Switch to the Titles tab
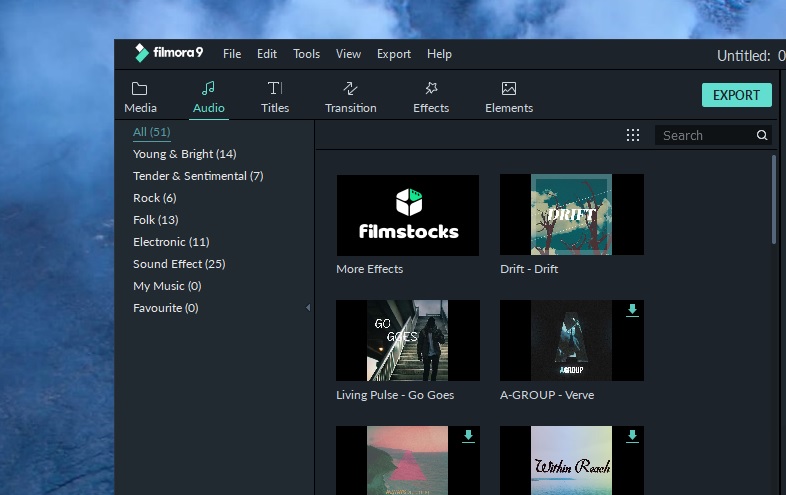Viewport: 786px width, 495px height. point(275,97)
